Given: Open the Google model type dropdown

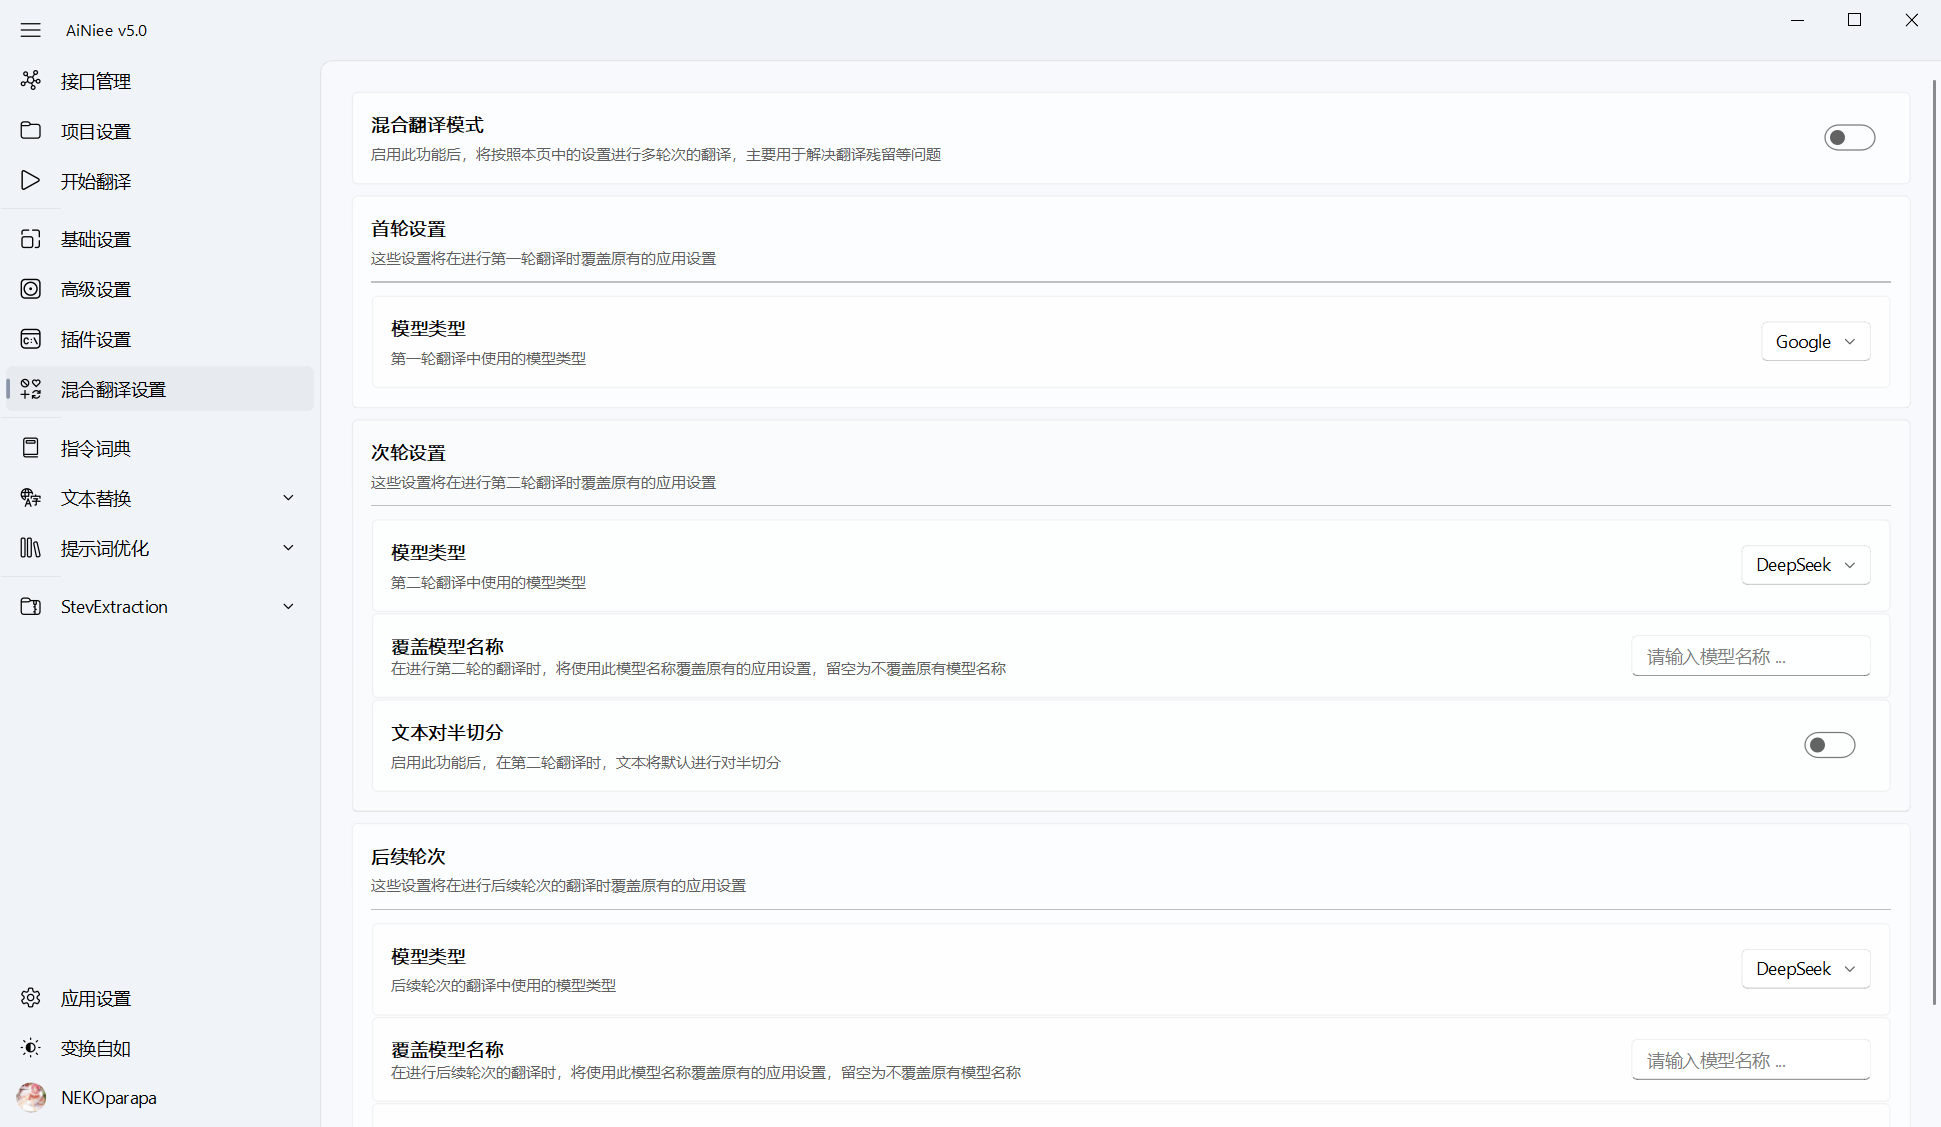Looking at the screenshot, I should click(x=1815, y=342).
